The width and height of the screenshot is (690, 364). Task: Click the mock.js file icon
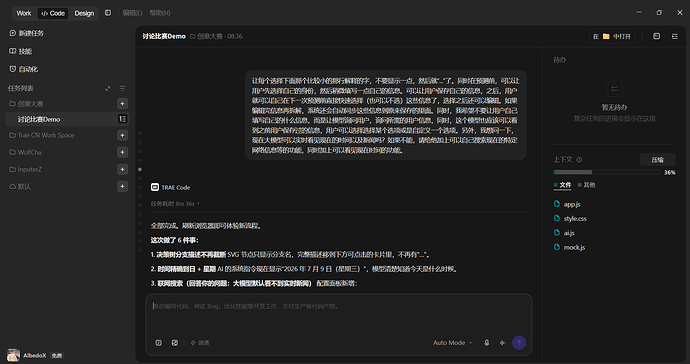557,247
